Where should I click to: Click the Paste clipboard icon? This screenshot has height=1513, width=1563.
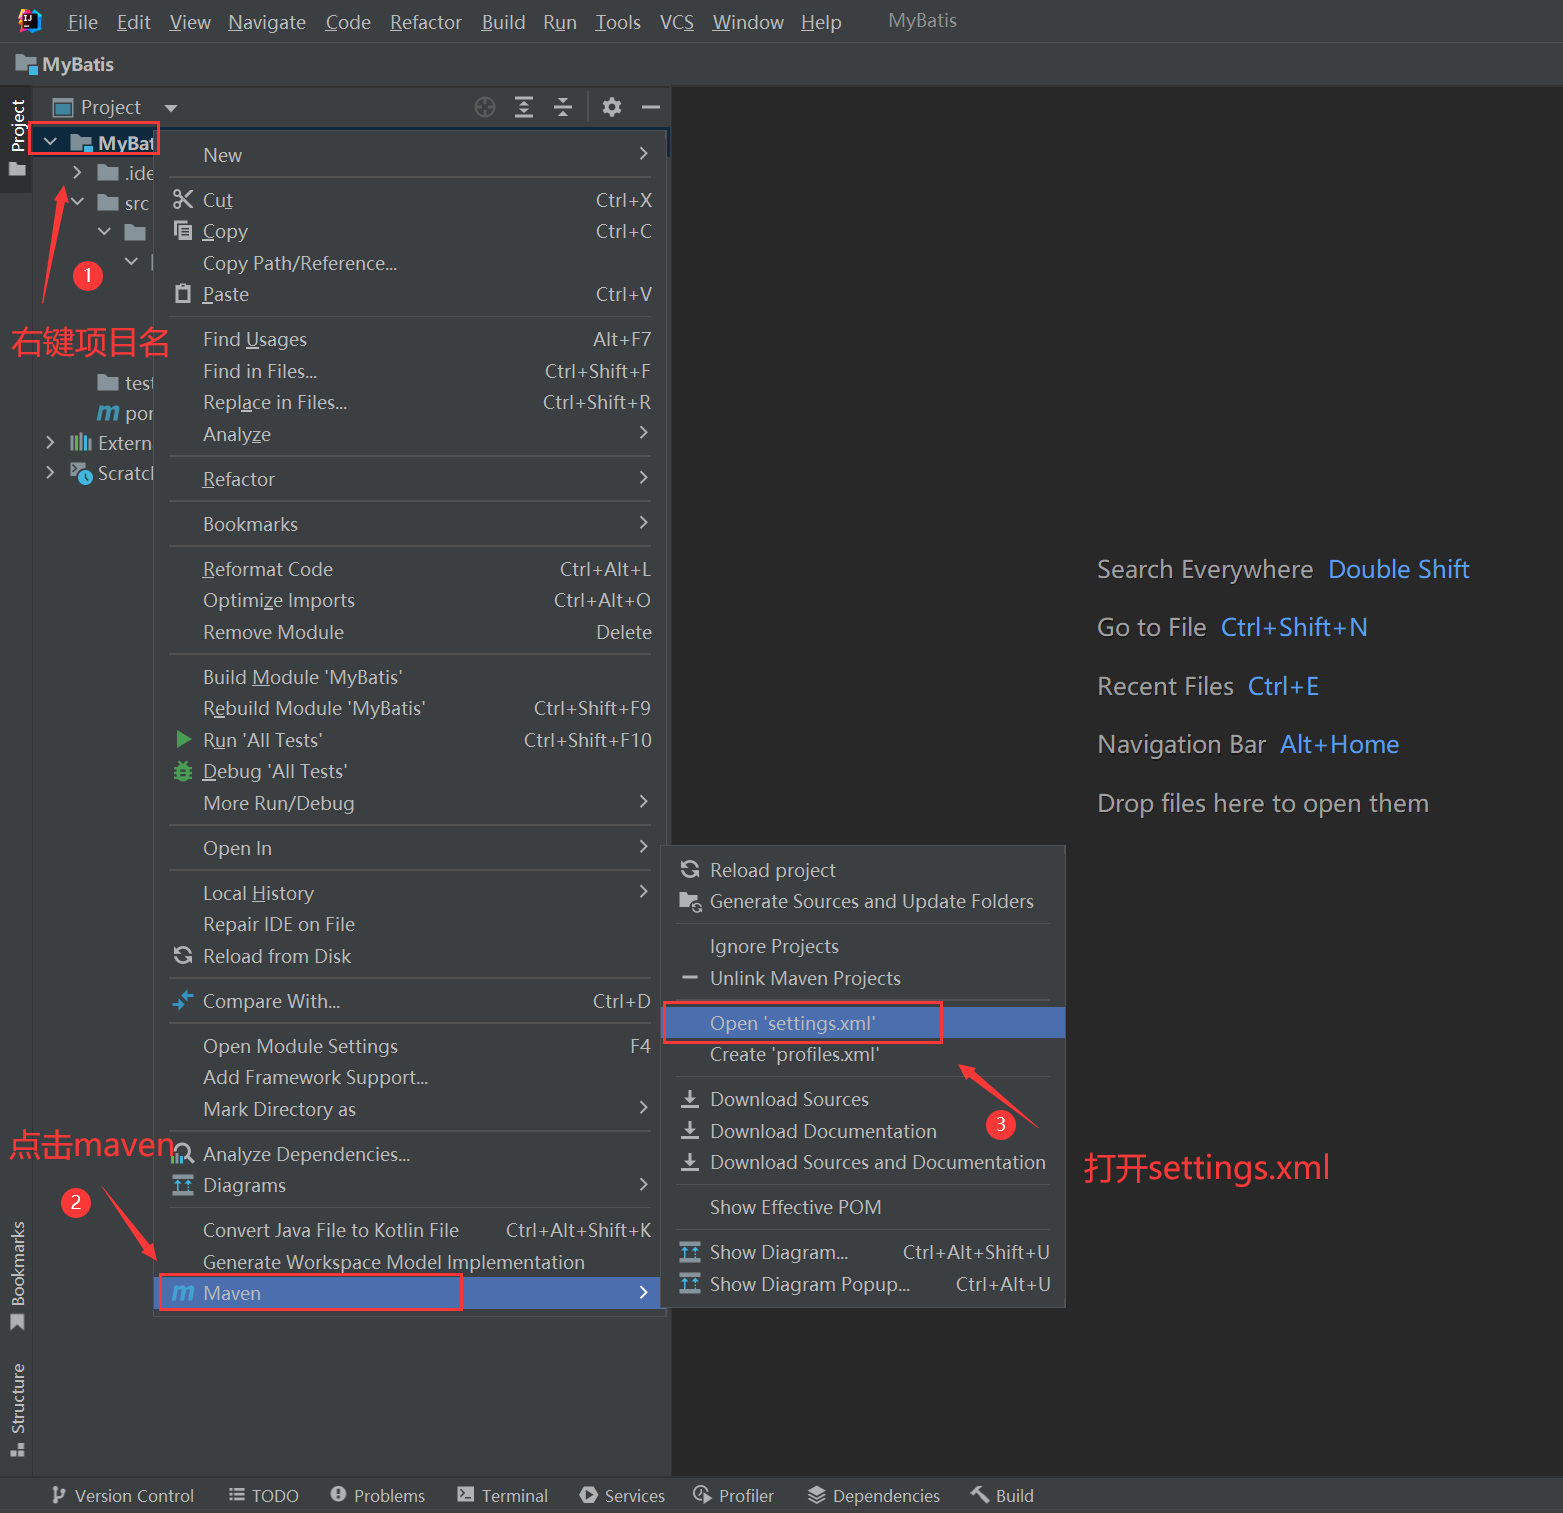click(x=183, y=293)
